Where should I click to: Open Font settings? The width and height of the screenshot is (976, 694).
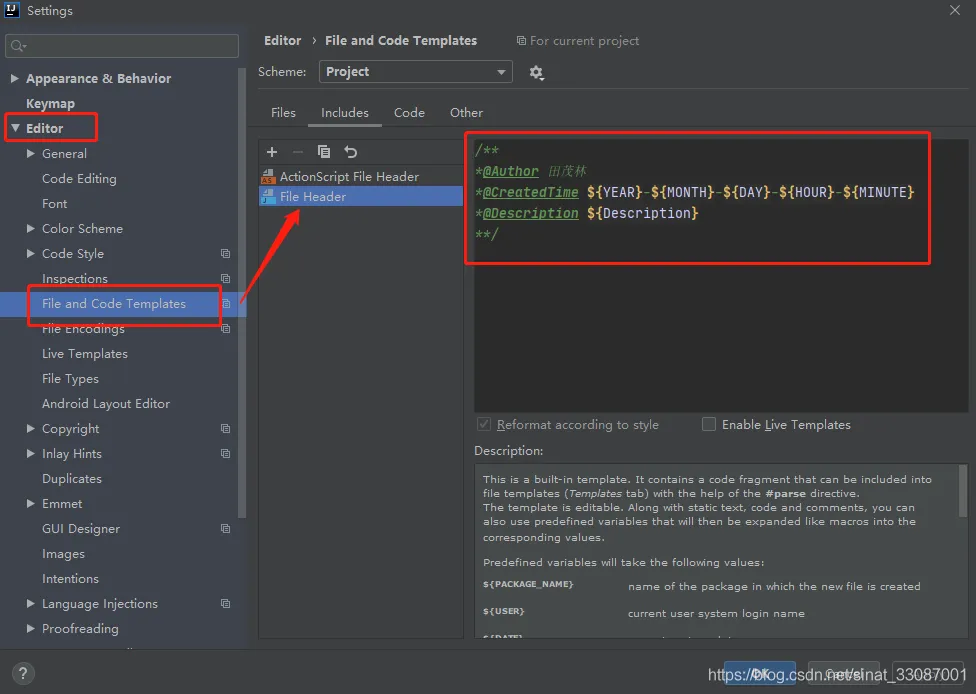click(x=54, y=204)
